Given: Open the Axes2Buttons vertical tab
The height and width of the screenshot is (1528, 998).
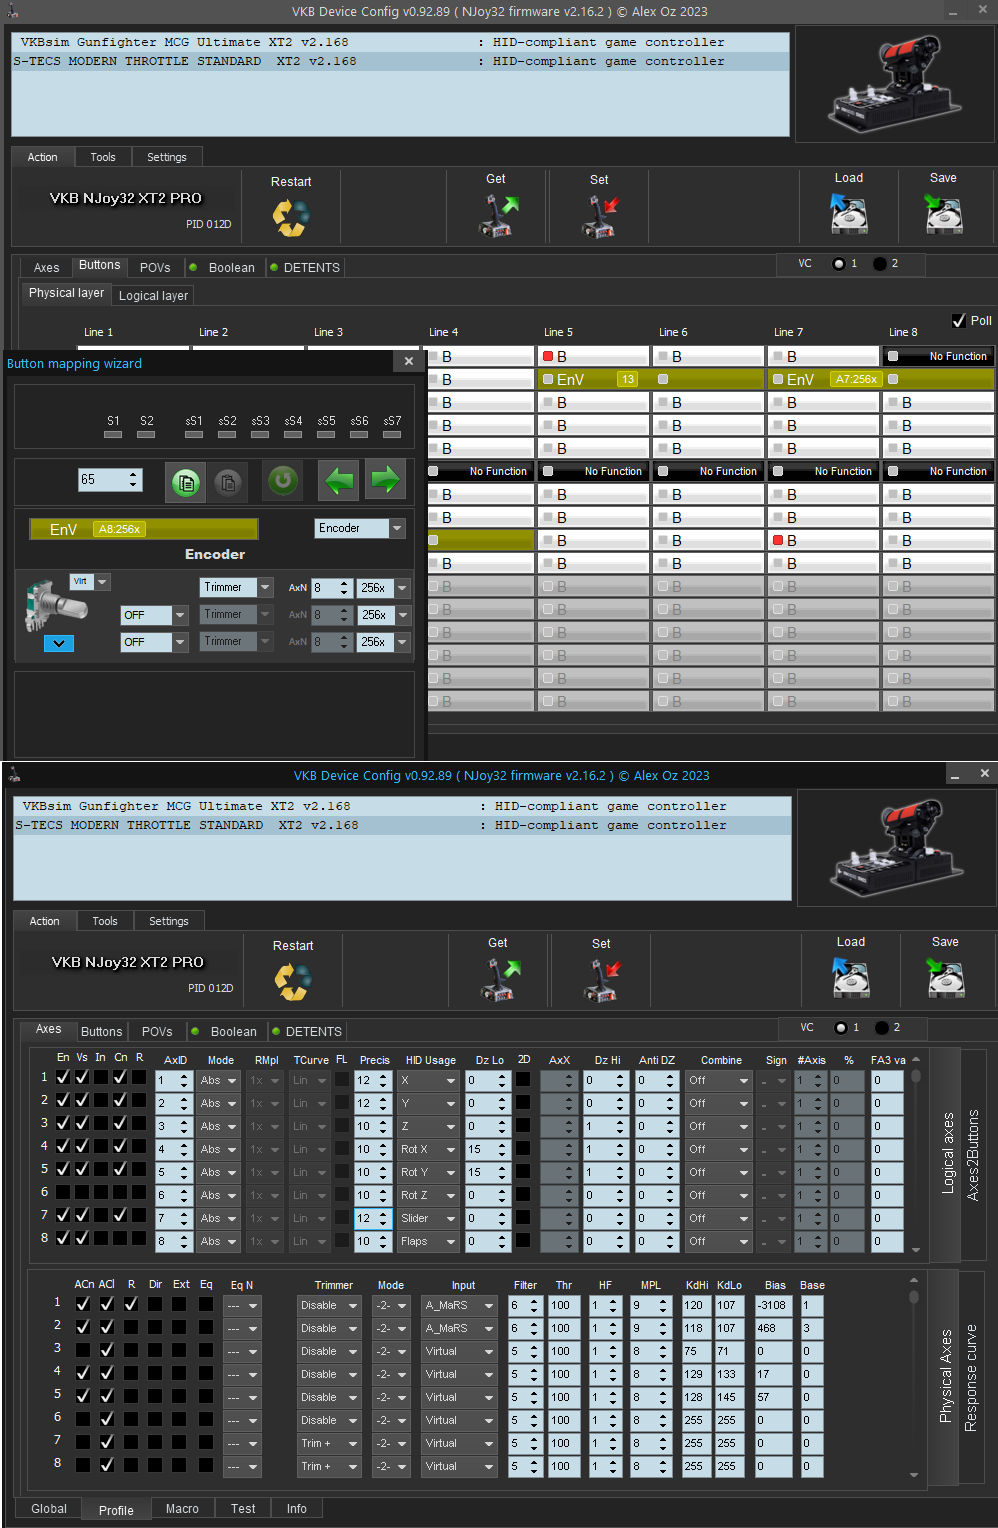Looking at the screenshot, I should point(972,1155).
